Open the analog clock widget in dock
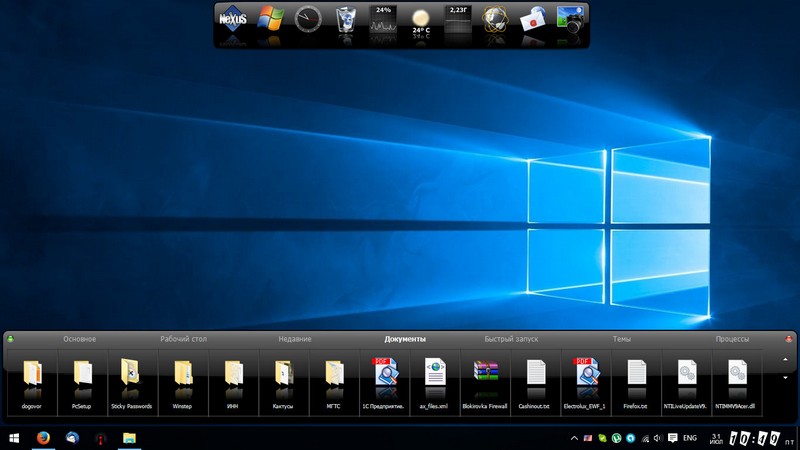 pos(308,19)
